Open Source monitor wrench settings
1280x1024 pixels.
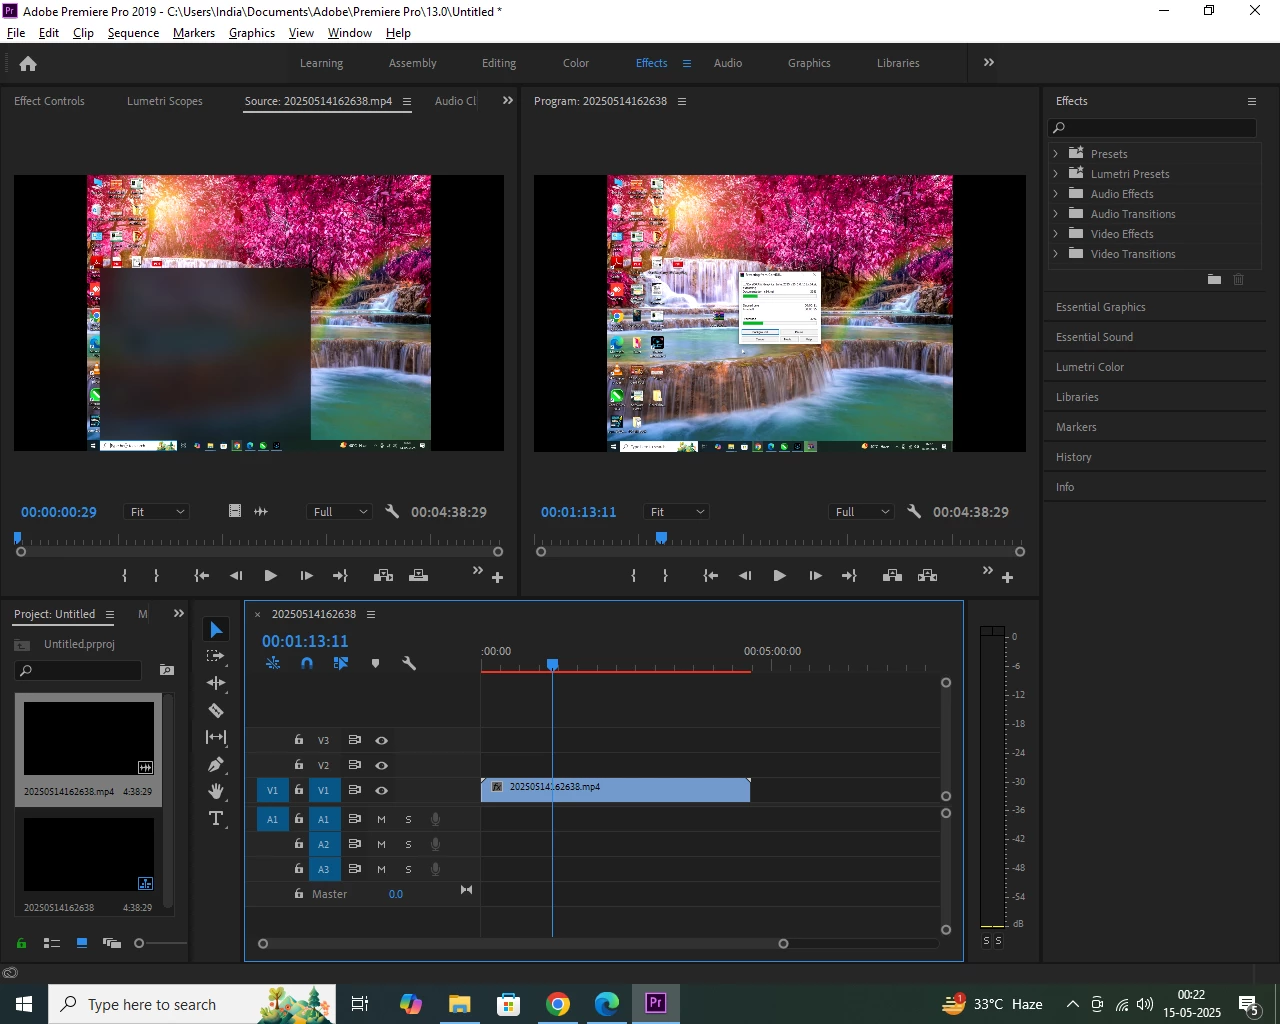tap(392, 511)
